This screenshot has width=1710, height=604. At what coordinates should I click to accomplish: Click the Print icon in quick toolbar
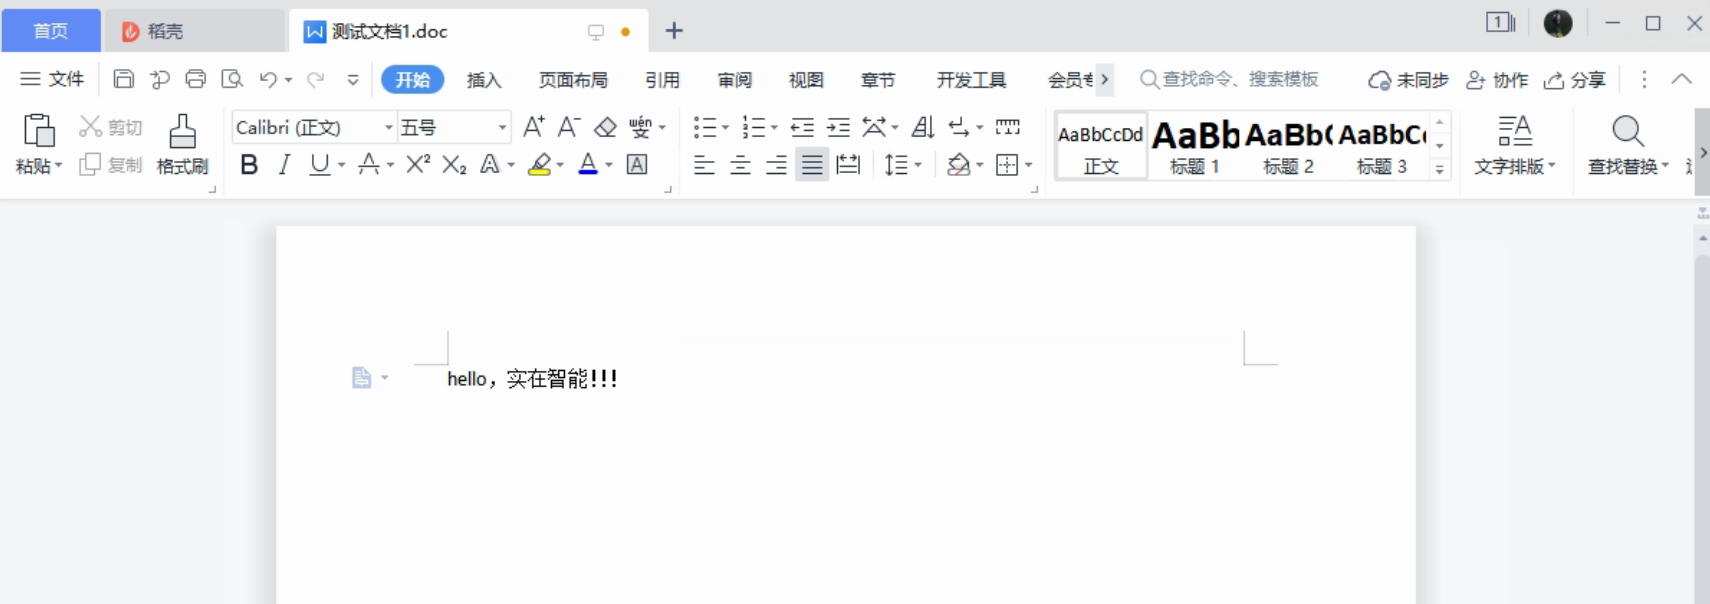pyautogui.click(x=196, y=79)
